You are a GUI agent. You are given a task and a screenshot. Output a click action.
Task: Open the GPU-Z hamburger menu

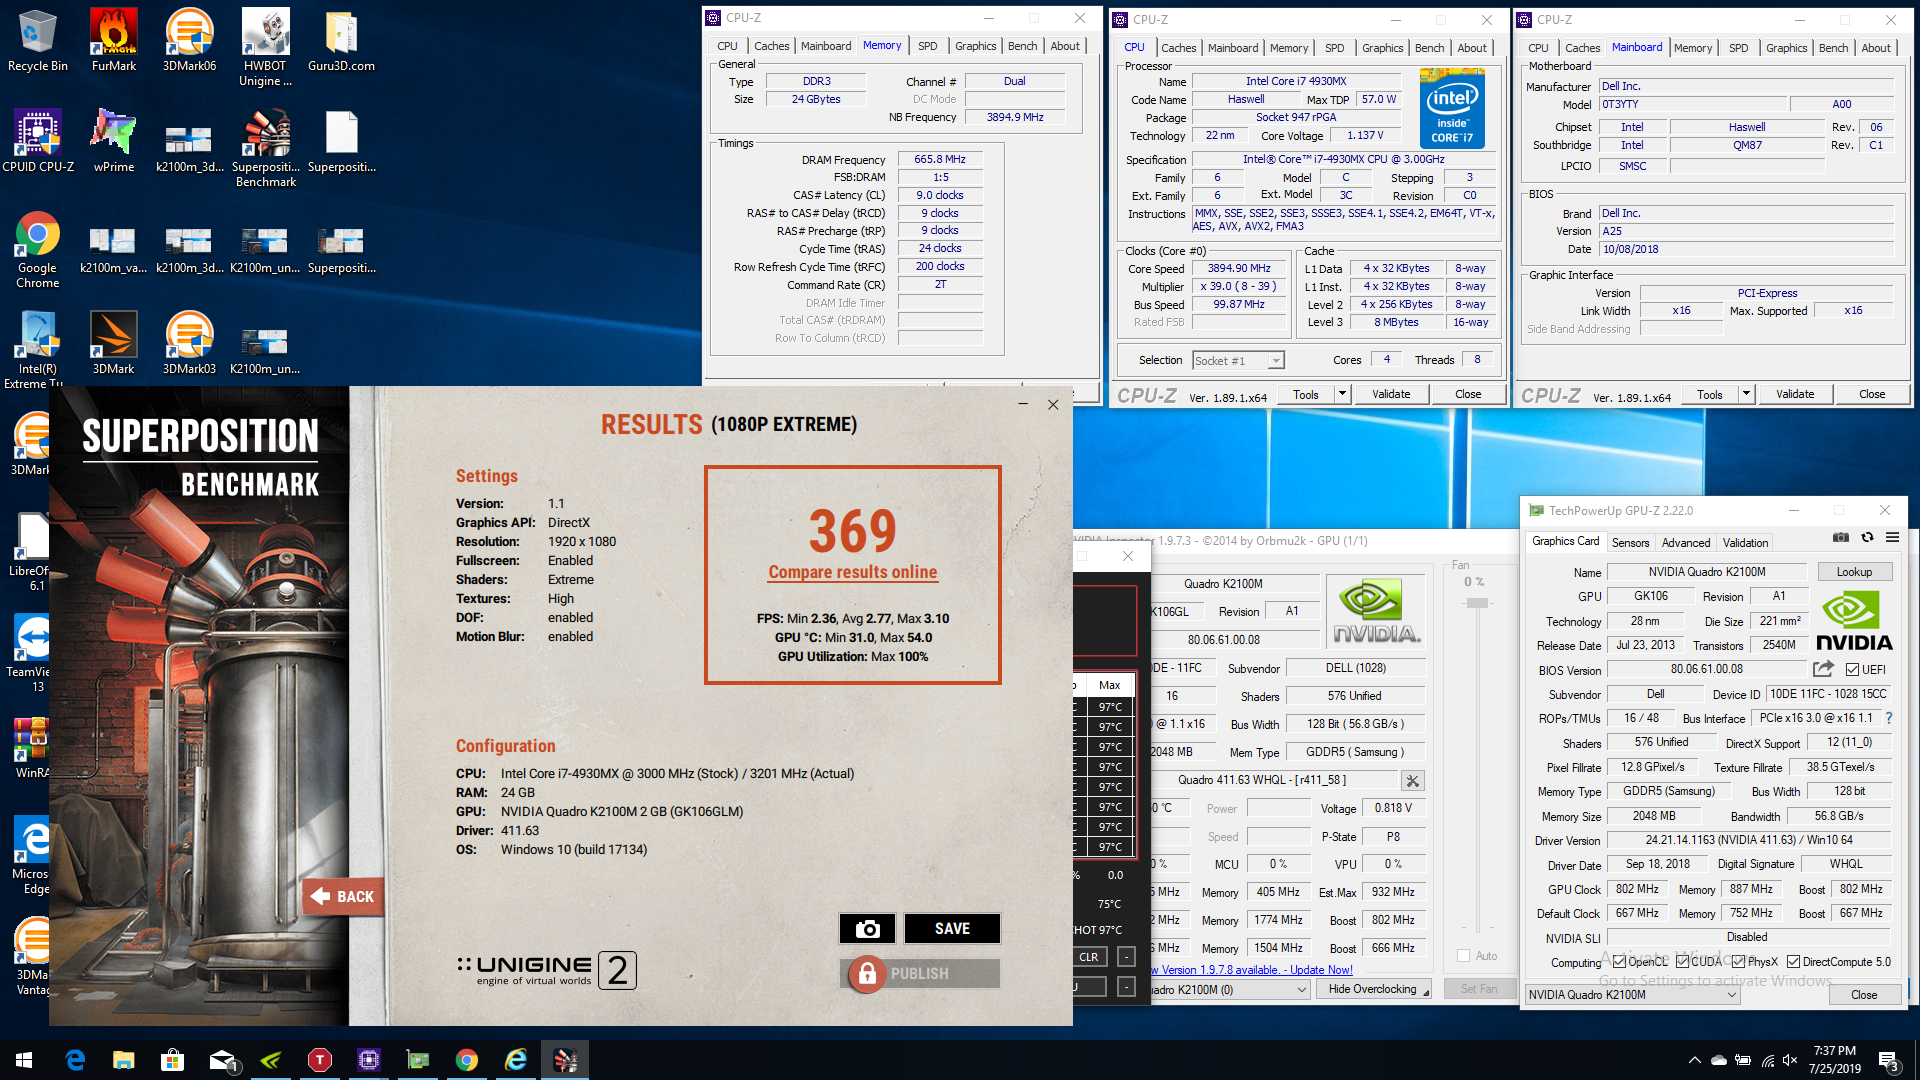pyautogui.click(x=1892, y=537)
